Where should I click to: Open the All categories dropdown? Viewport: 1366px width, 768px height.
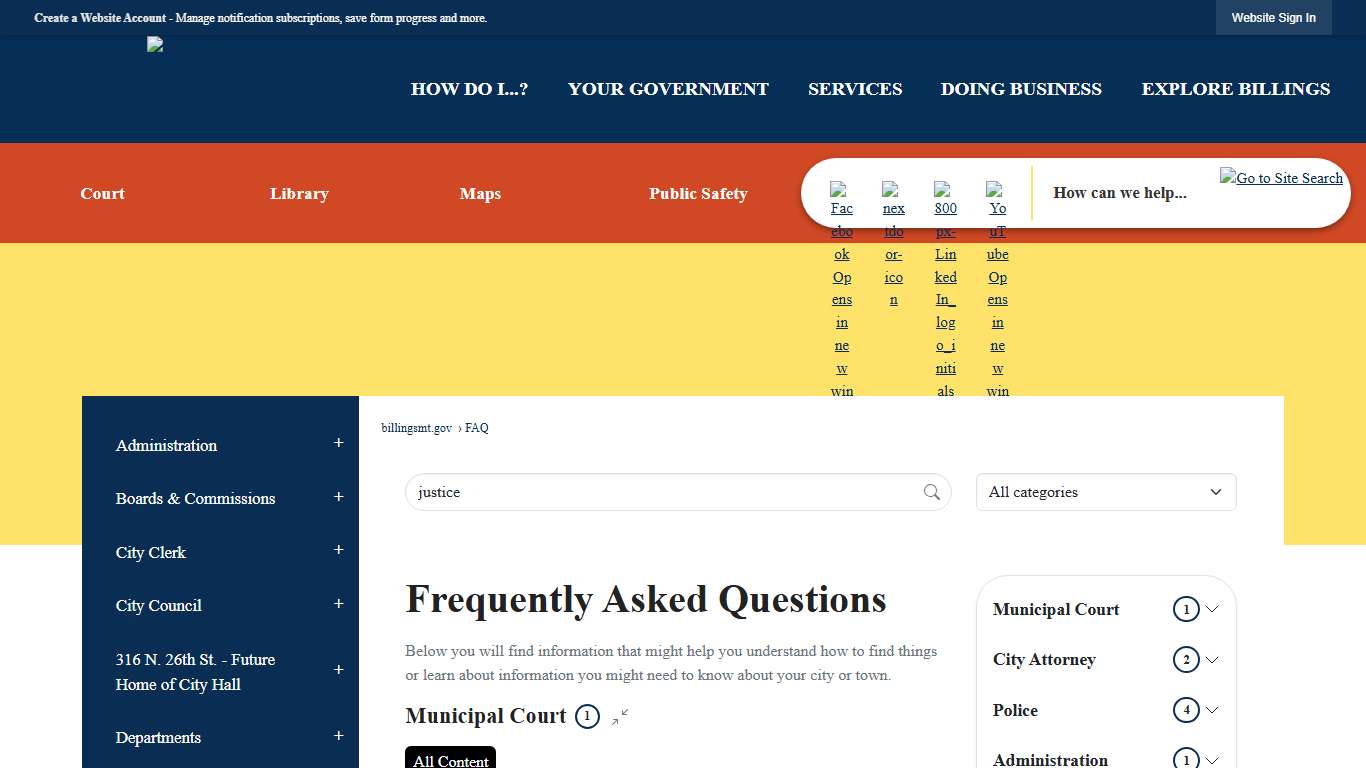pos(1105,492)
